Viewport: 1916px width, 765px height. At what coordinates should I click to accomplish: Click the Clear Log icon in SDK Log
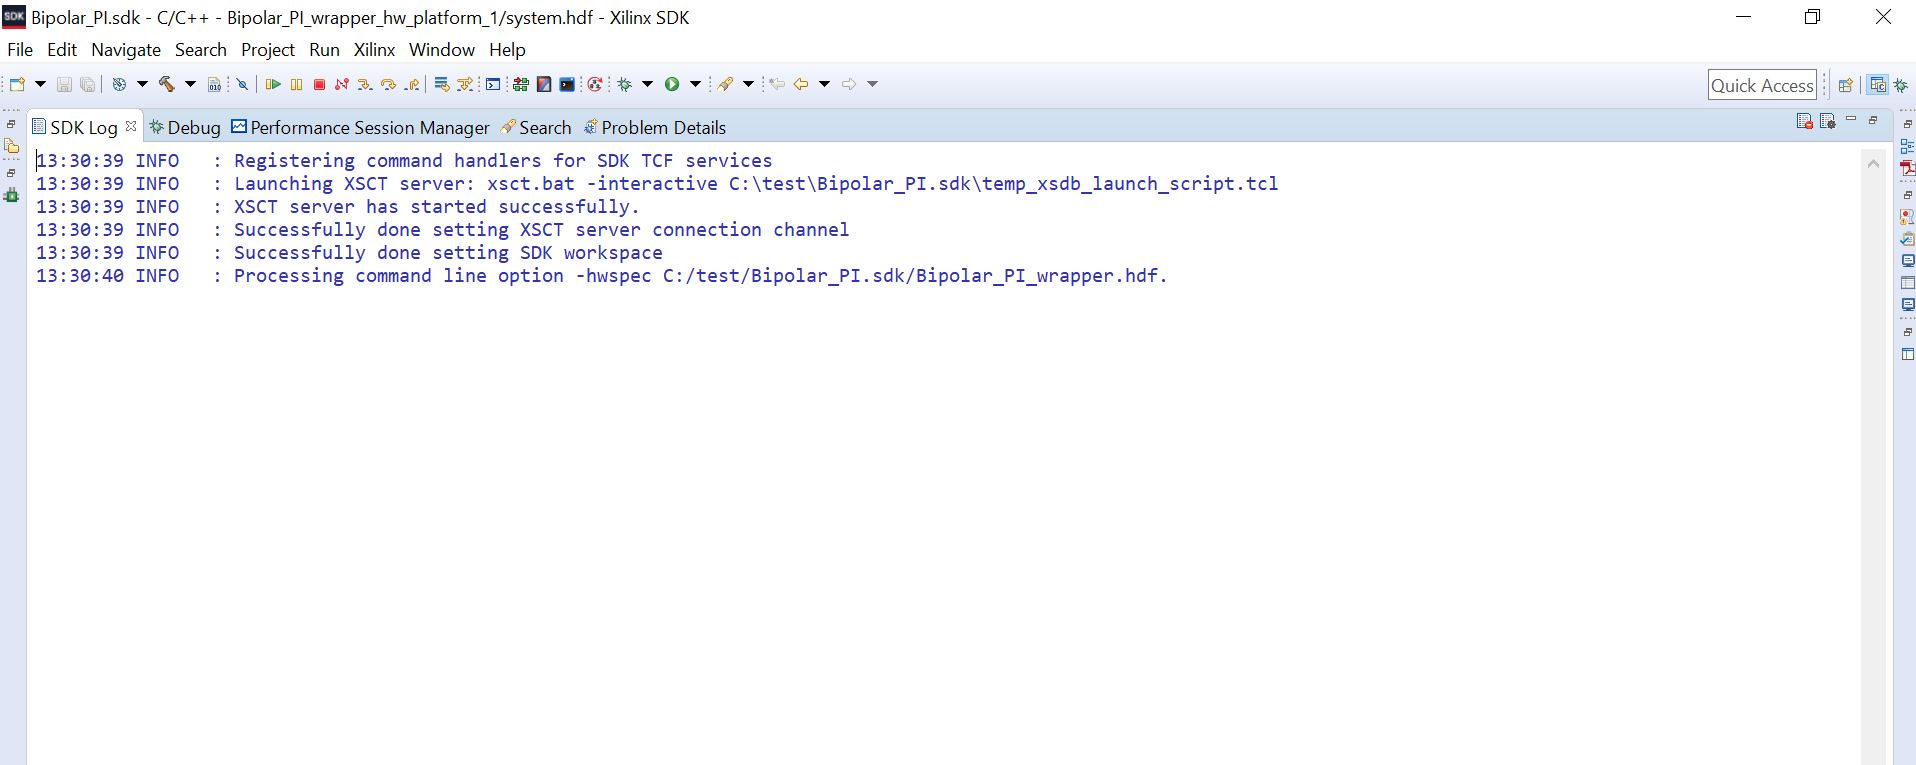1805,121
